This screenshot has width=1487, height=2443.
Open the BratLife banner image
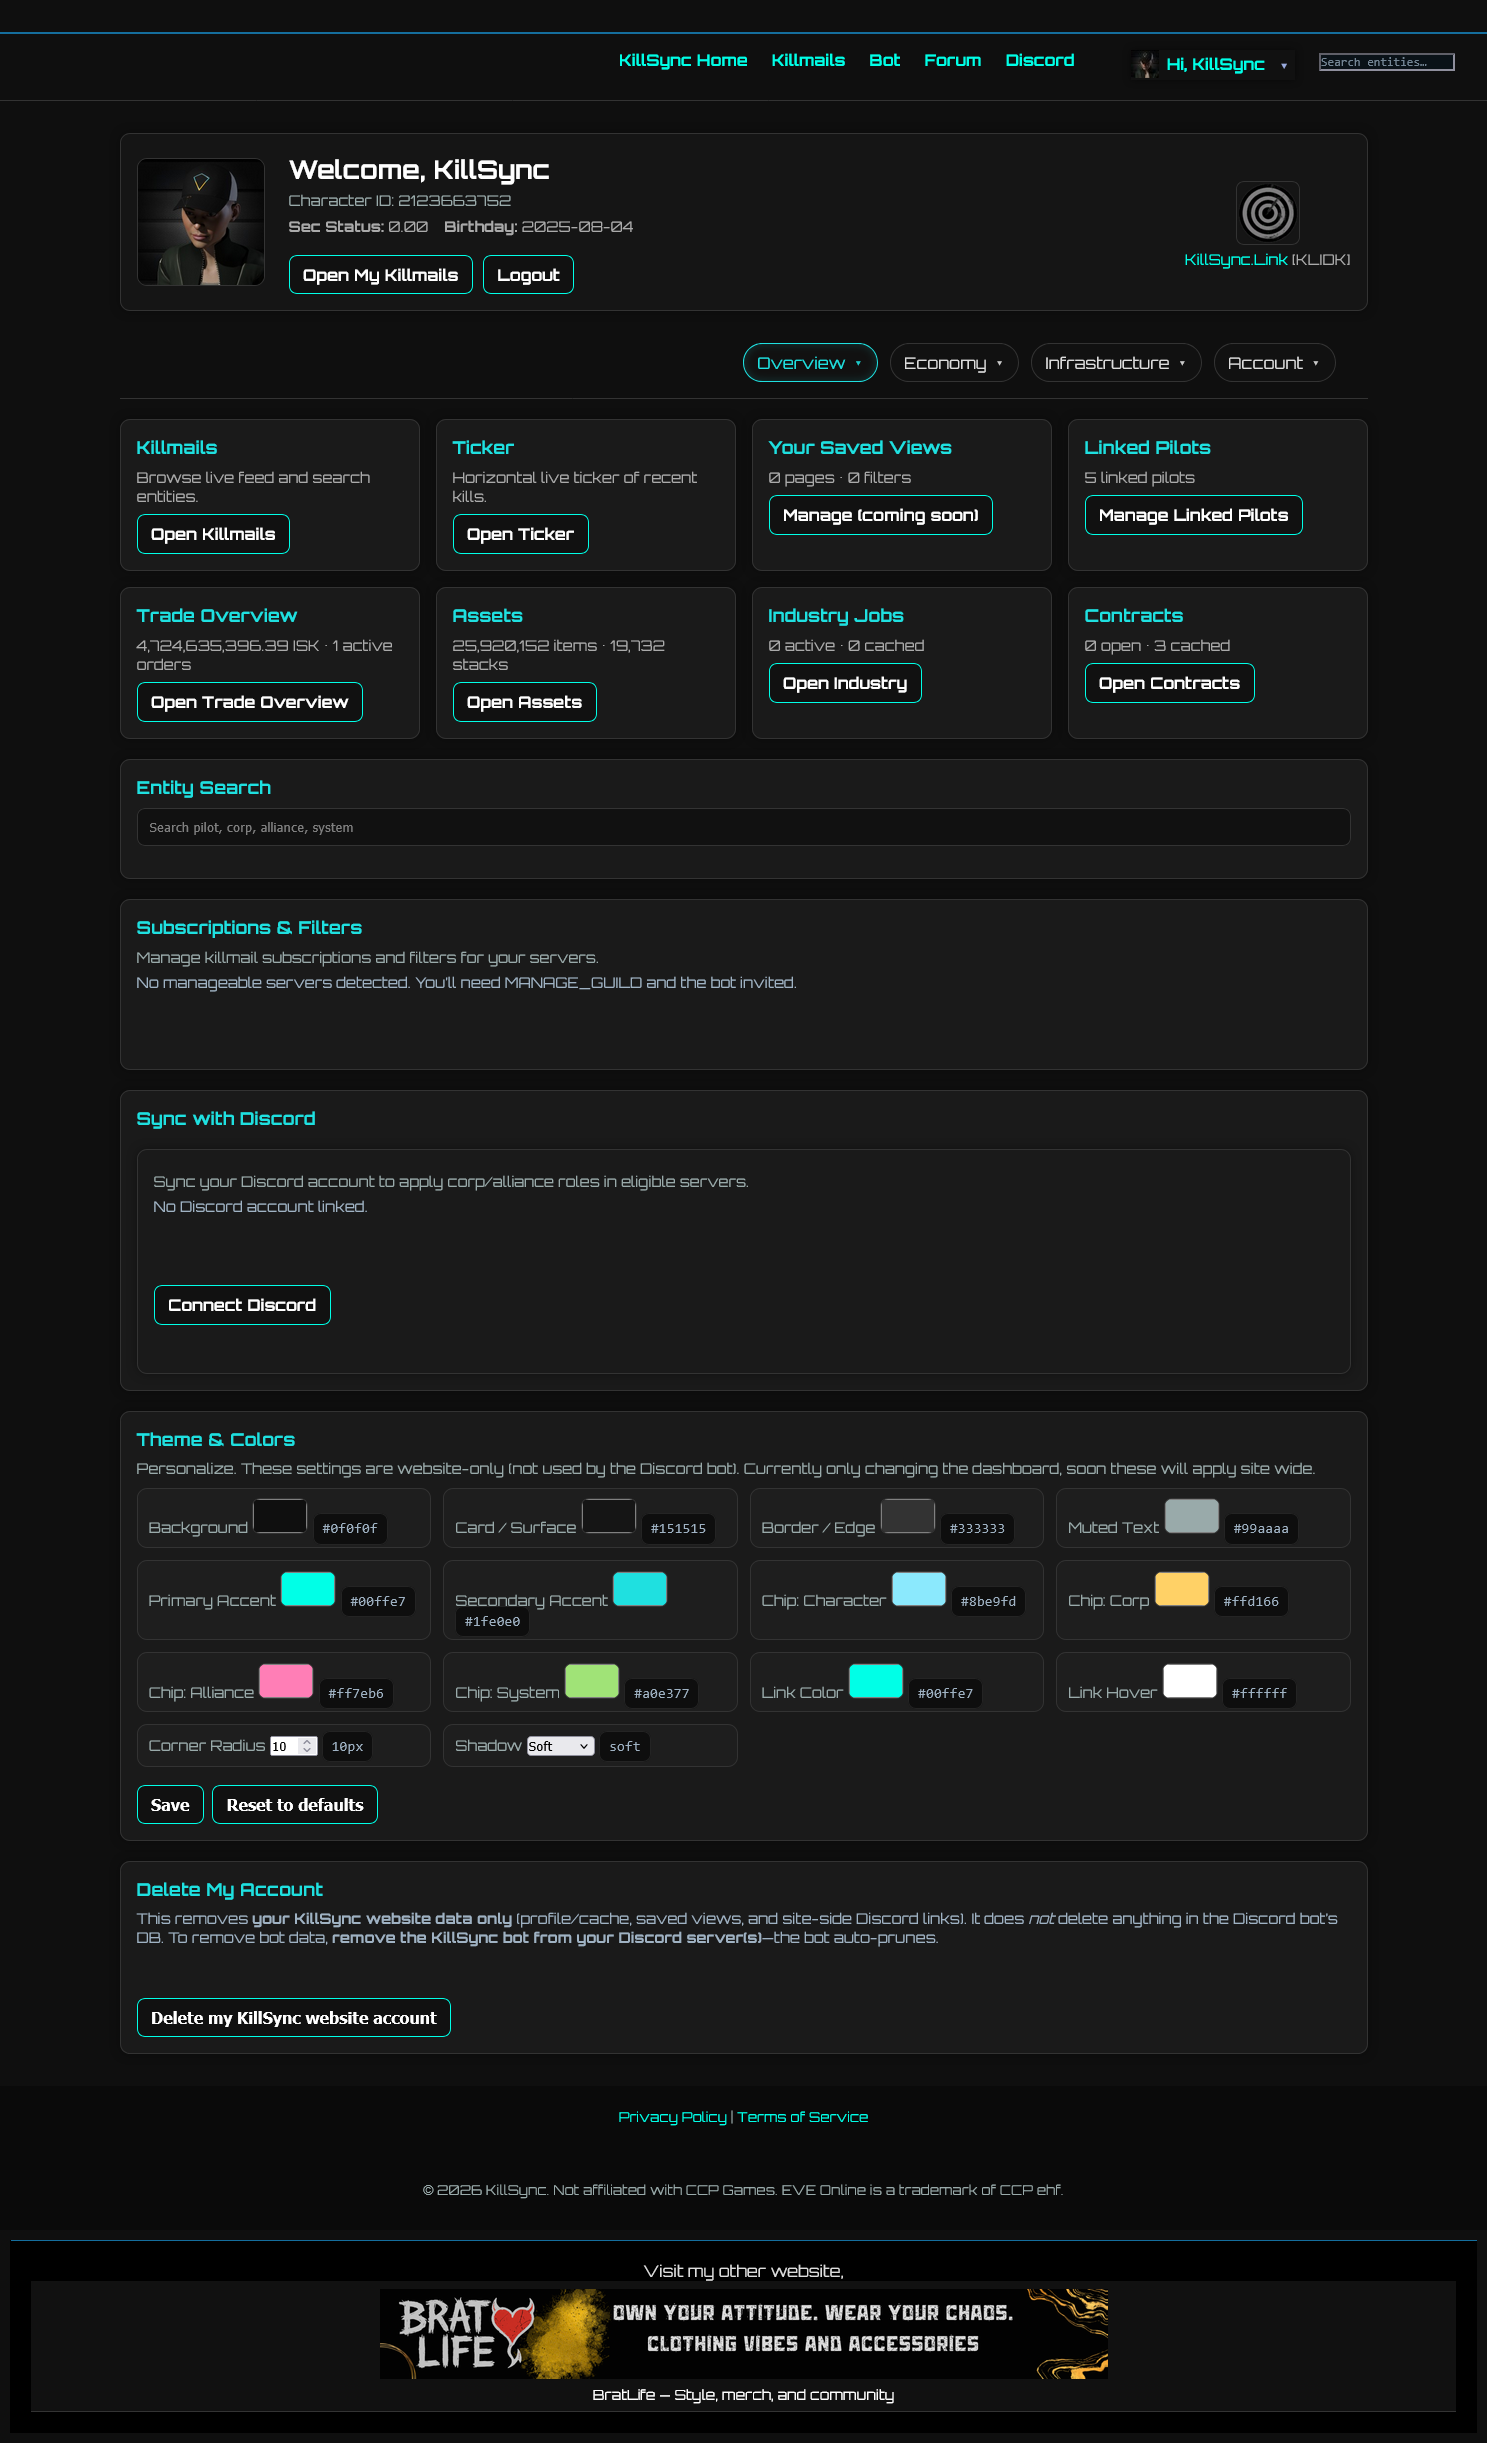click(743, 2332)
